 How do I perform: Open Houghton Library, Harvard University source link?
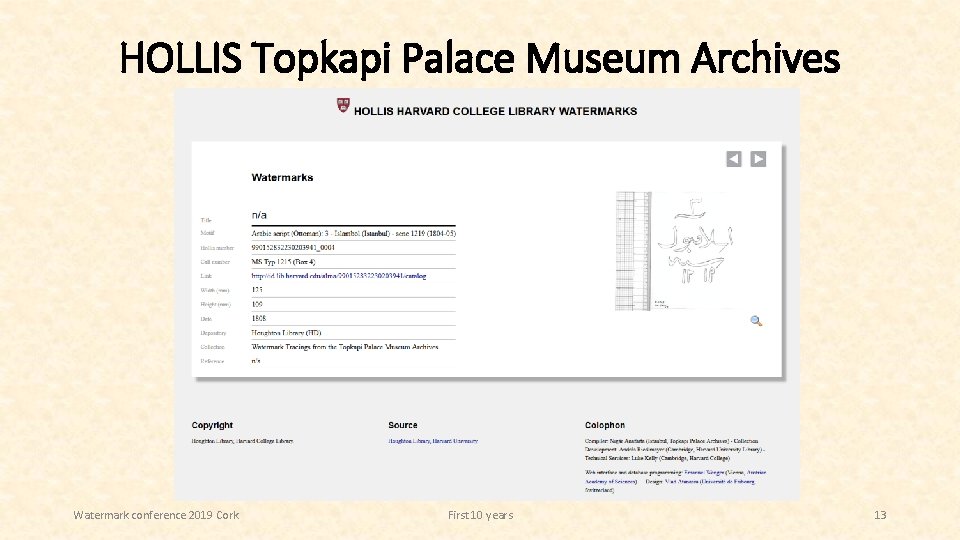click(x=433, y=441)
